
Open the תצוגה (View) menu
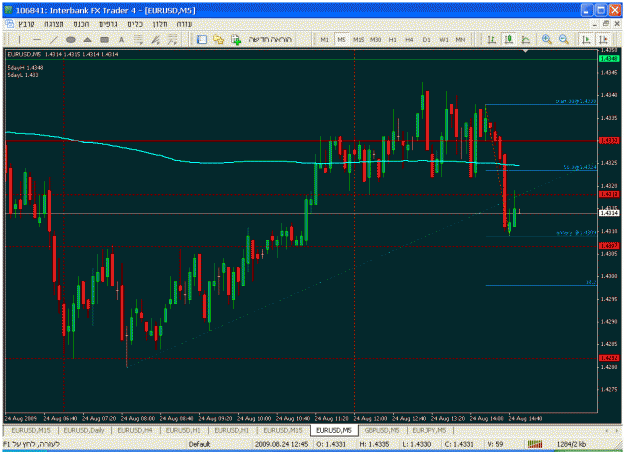pyautogui.click(x=54, y=24)
